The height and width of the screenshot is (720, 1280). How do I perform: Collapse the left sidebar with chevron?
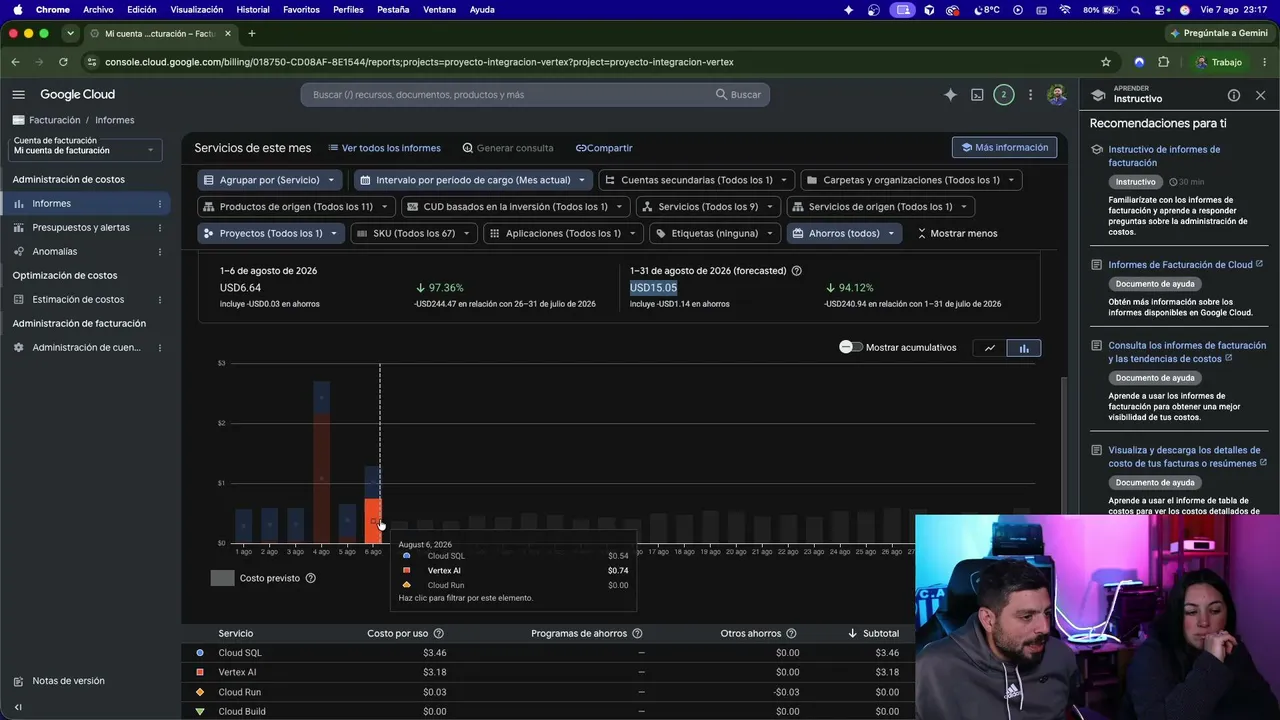click(x=18, y=707)
